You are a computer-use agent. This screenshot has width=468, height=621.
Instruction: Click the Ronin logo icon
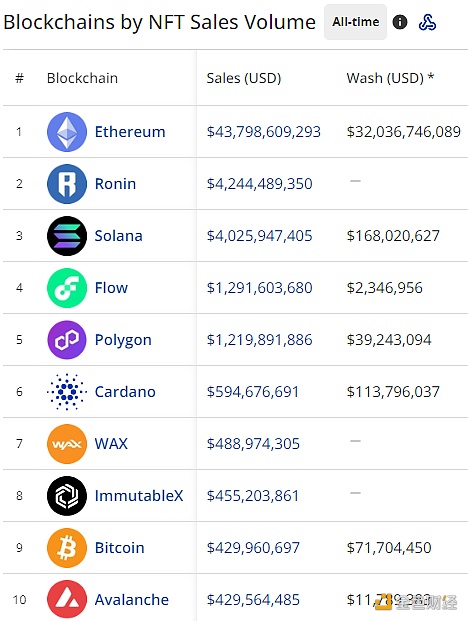(67, 184)
